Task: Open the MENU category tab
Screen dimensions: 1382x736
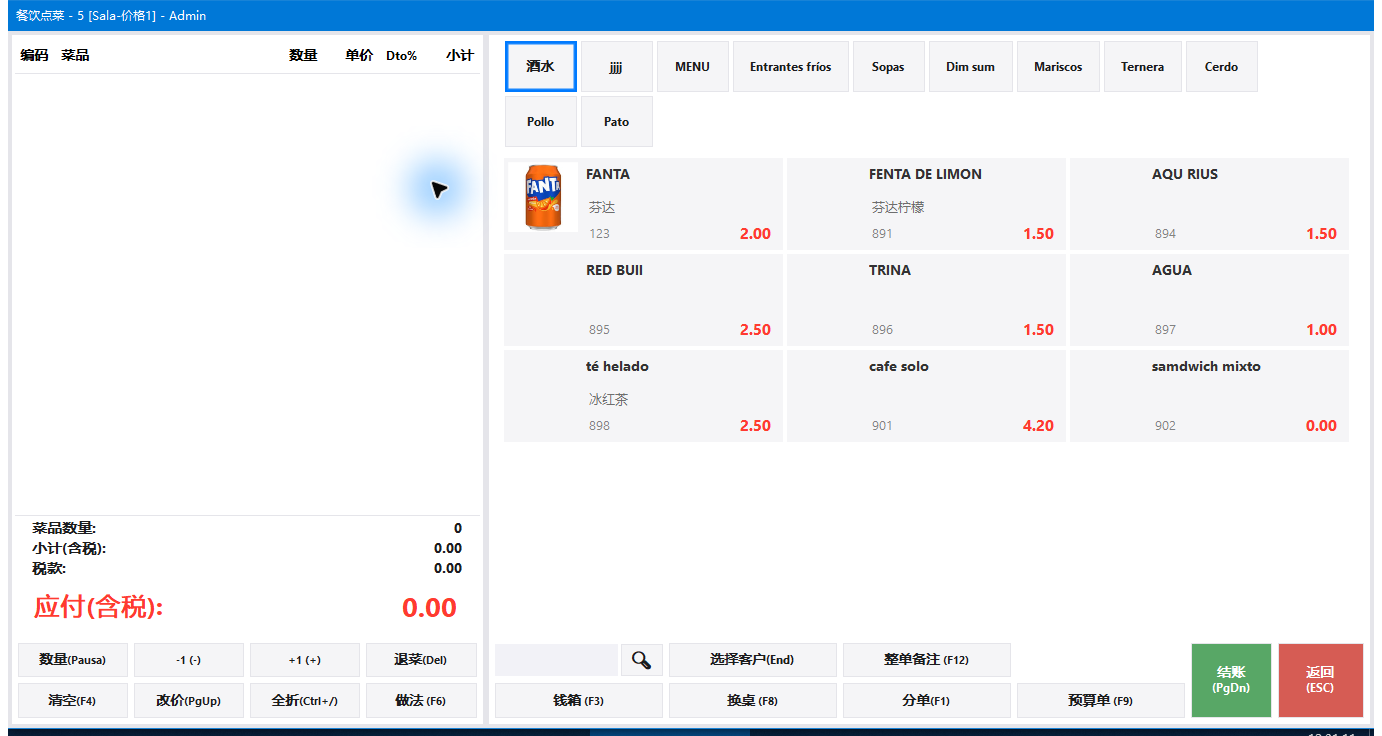Action: point(693,67)
